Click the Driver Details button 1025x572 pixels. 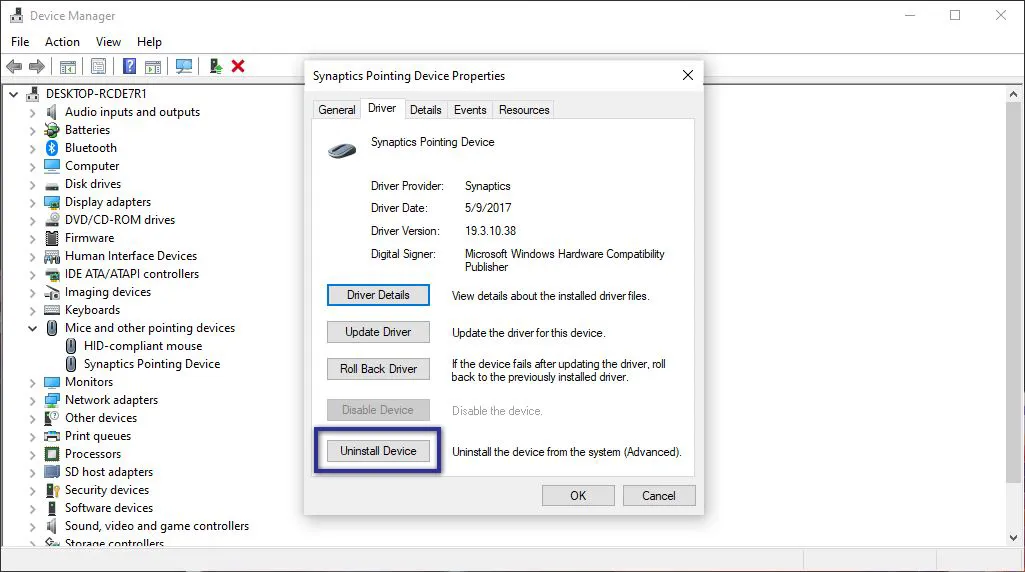point(378,295)
